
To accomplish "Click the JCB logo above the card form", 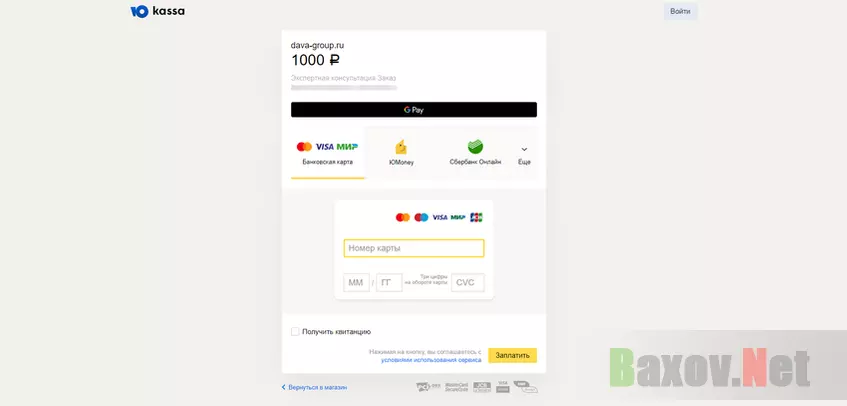I will pyautogui.click(x=476, y=217).
